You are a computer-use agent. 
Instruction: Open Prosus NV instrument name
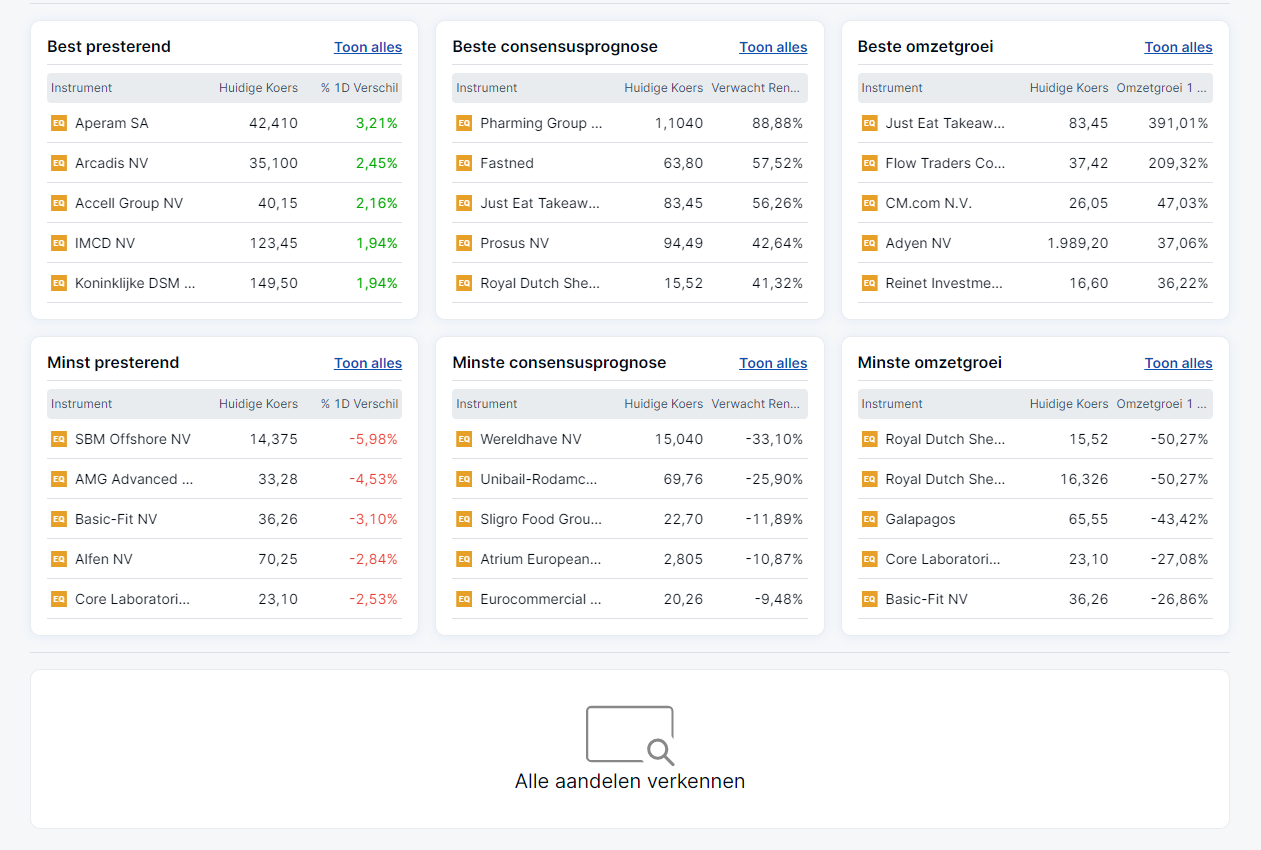(x=514, y=243)
